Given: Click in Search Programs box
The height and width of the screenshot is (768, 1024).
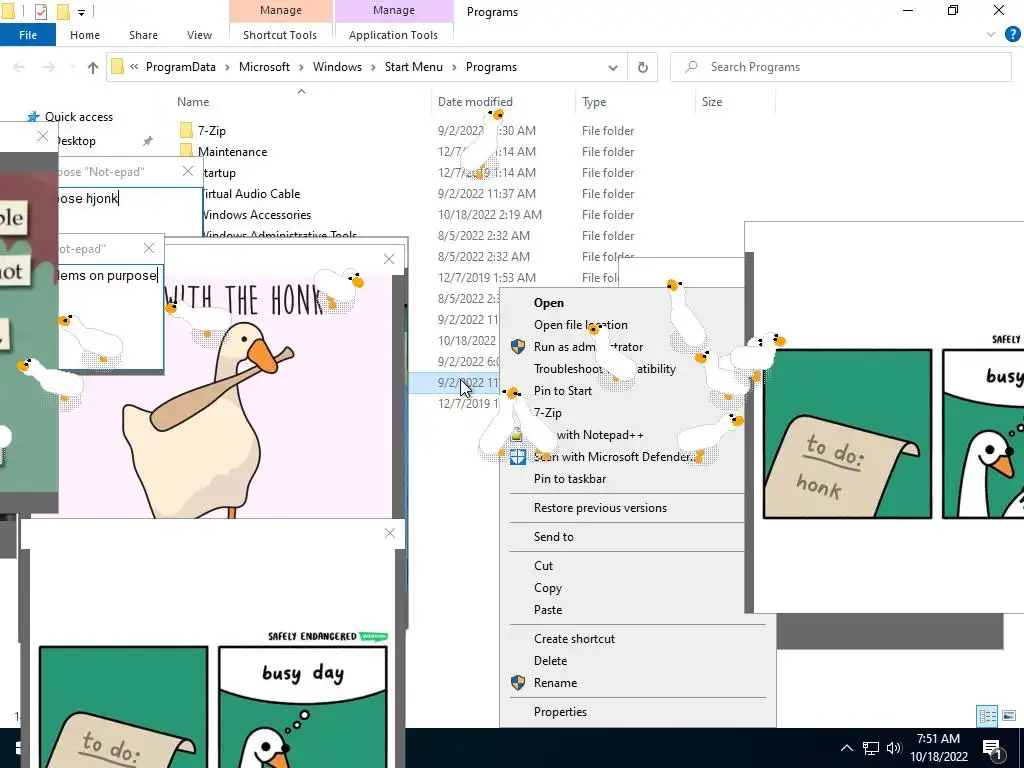Looking at the screenshot, I should [x=841, y=67].
